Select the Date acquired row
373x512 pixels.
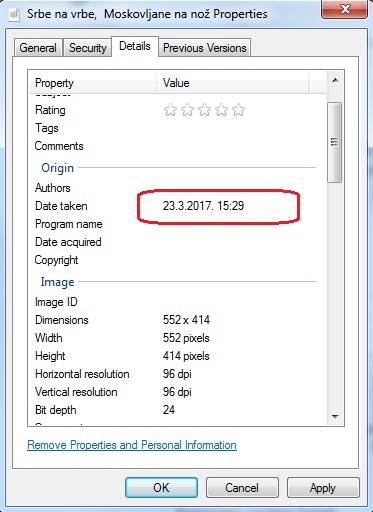pyautogui.click(x=177, y=242)
